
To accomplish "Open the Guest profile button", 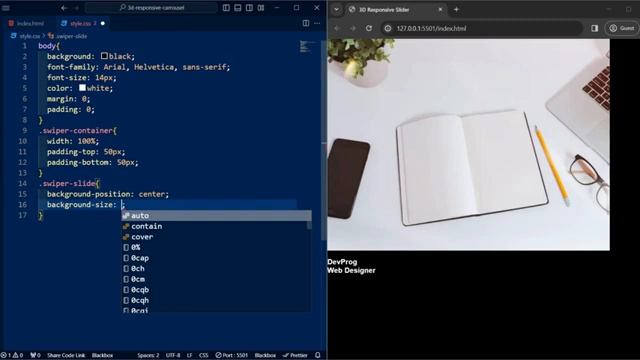I will coord(622,28).
